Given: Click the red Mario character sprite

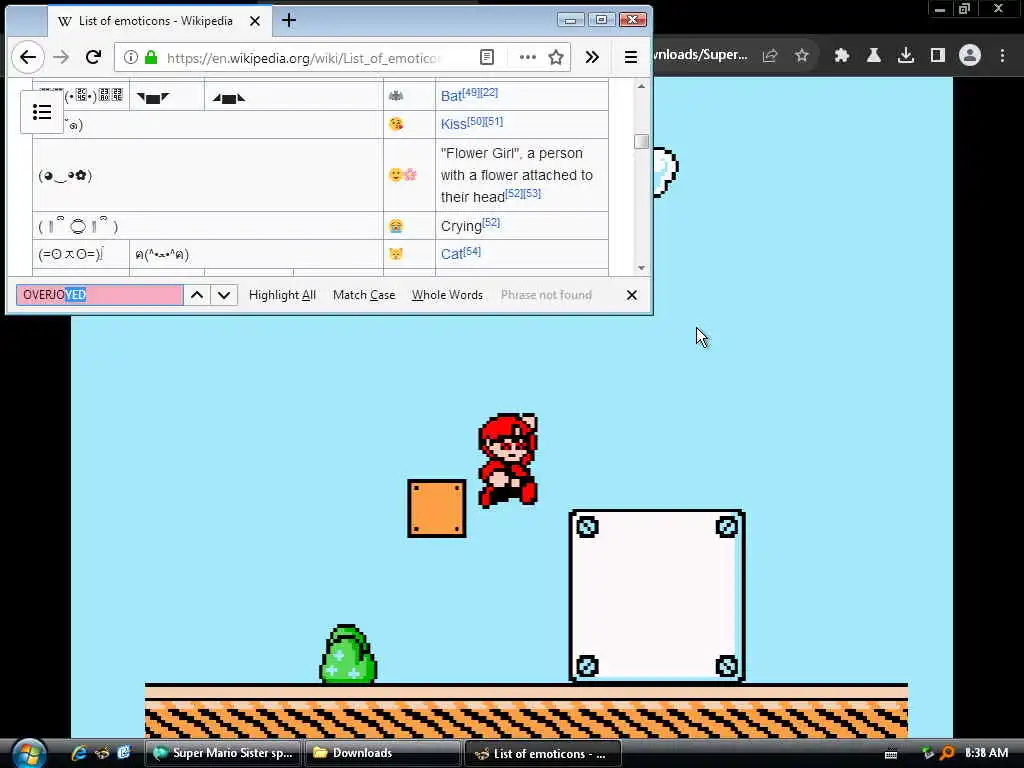Looking at the screenshot, I should [x=508, y=460].
